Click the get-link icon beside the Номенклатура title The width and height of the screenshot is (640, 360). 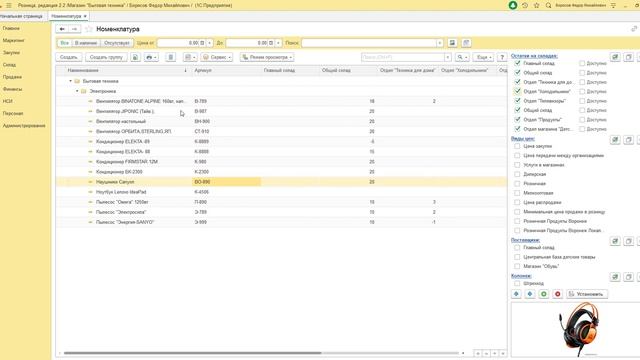[x=634, y=29]
